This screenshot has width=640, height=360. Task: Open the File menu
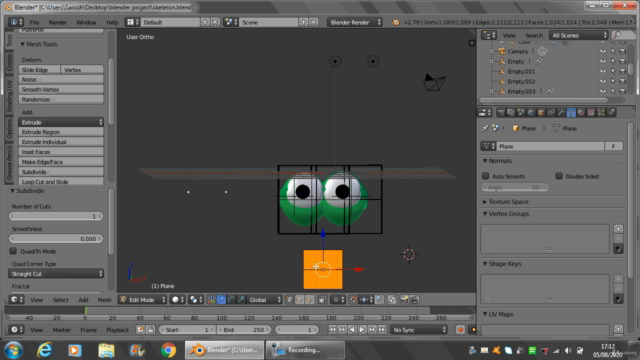click(x=34, y=22)
